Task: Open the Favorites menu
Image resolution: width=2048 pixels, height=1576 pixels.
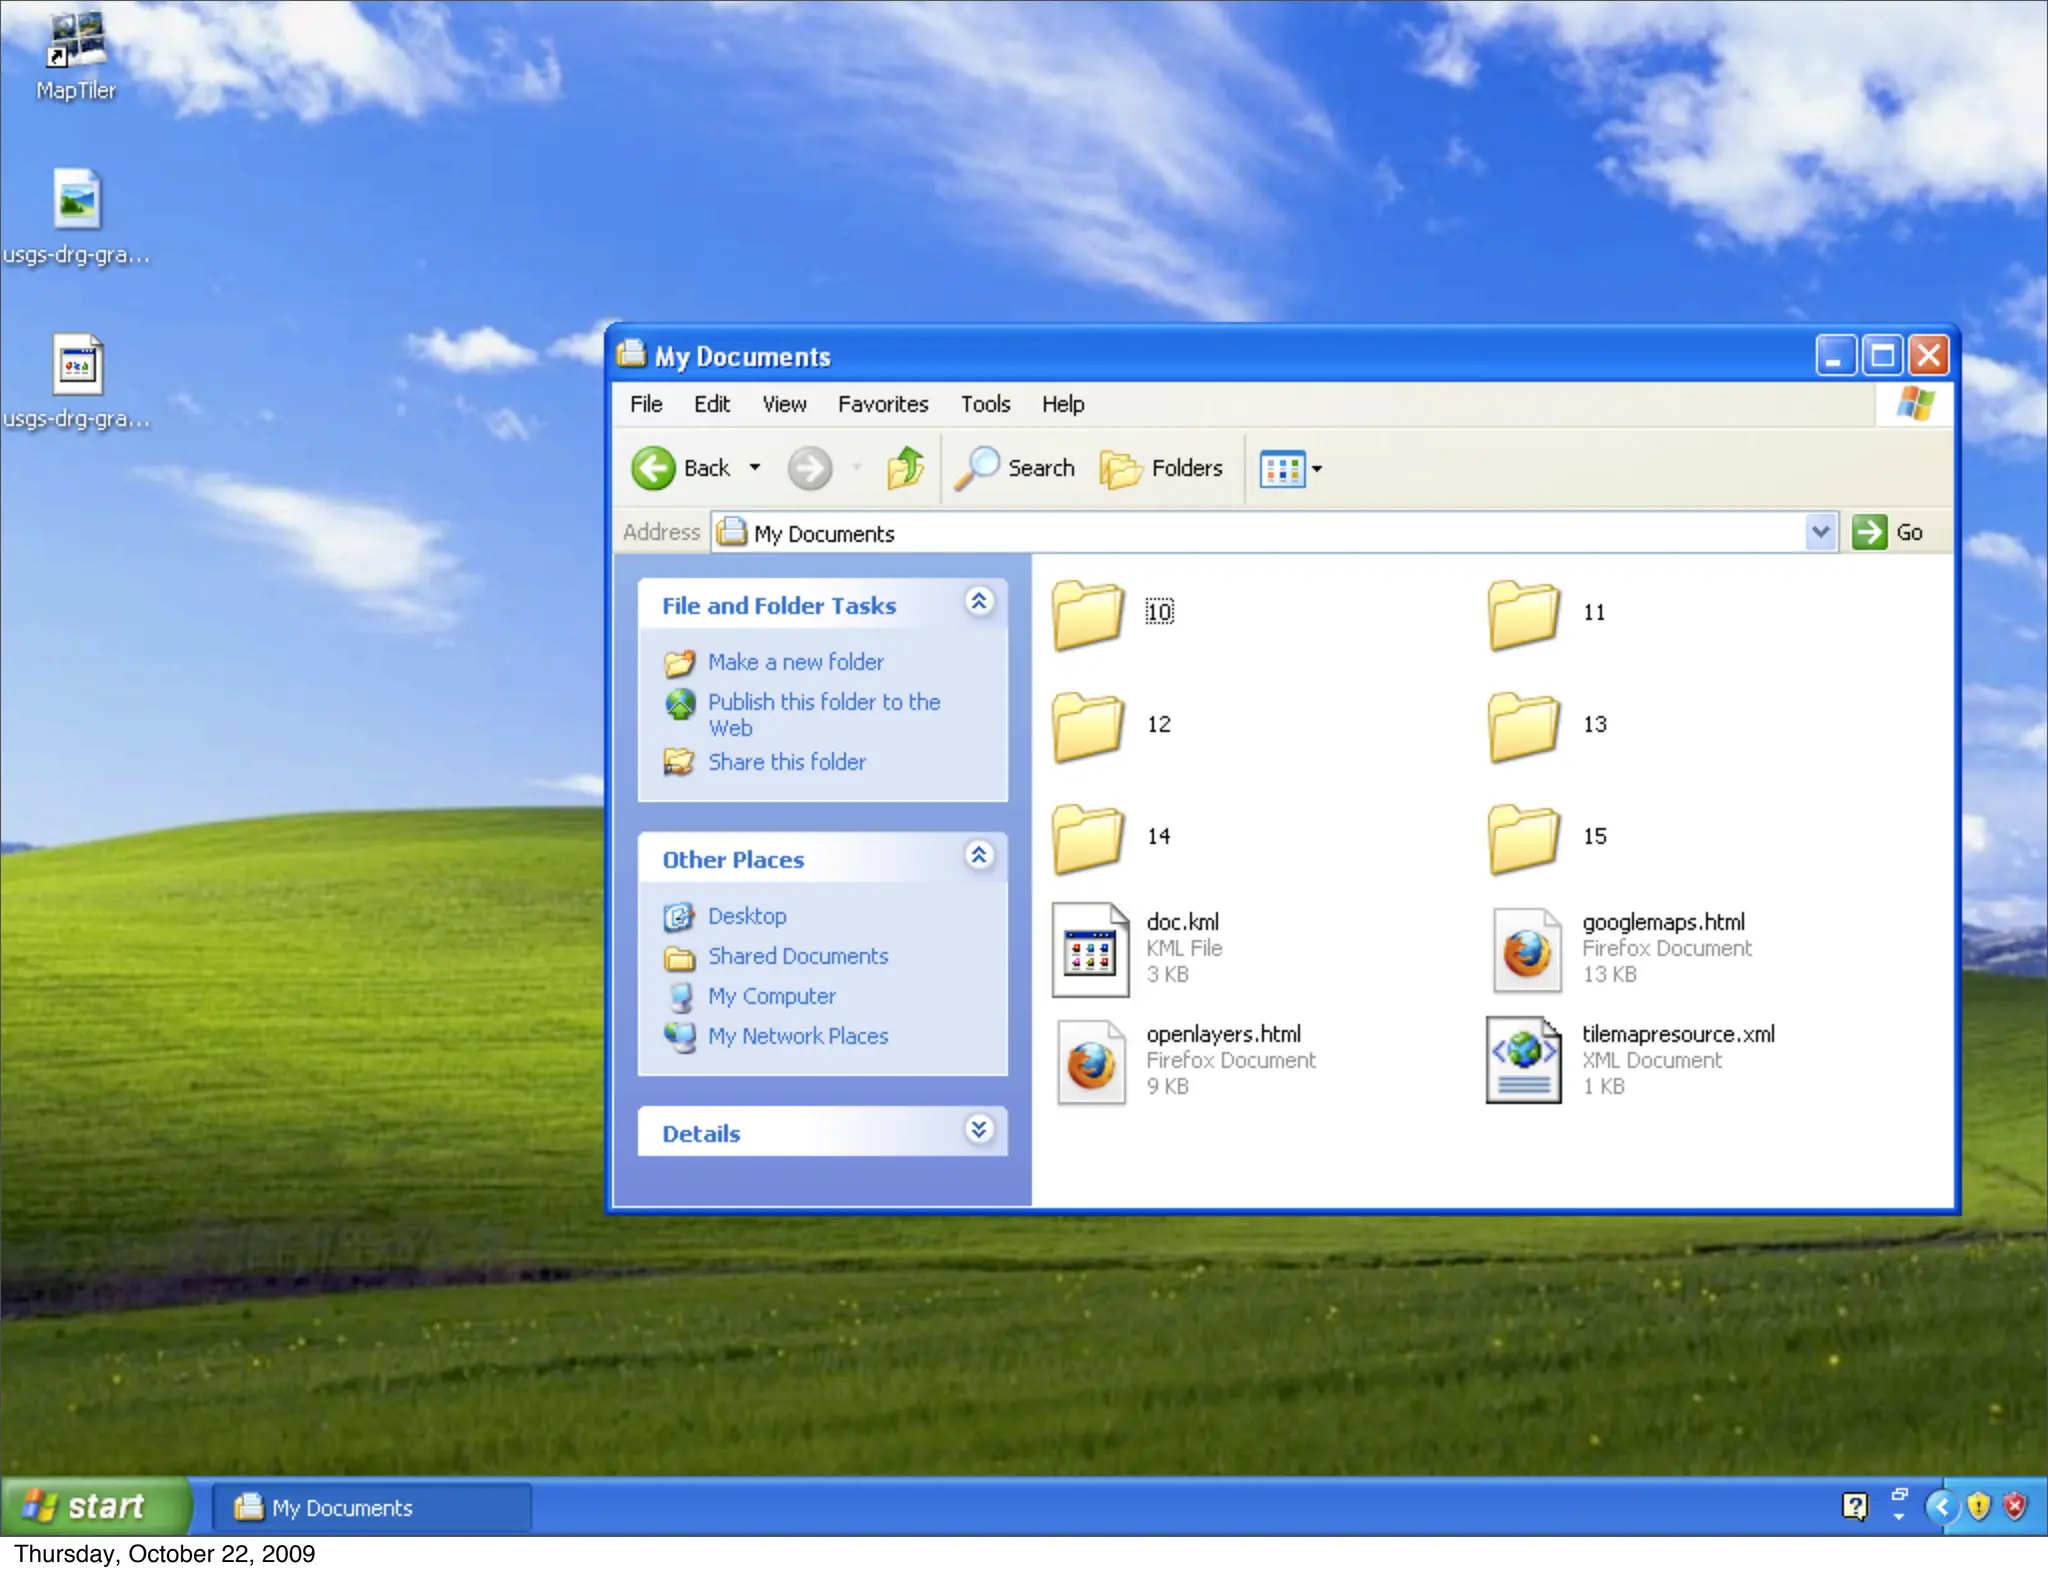Action: click(x=882, y=404)
